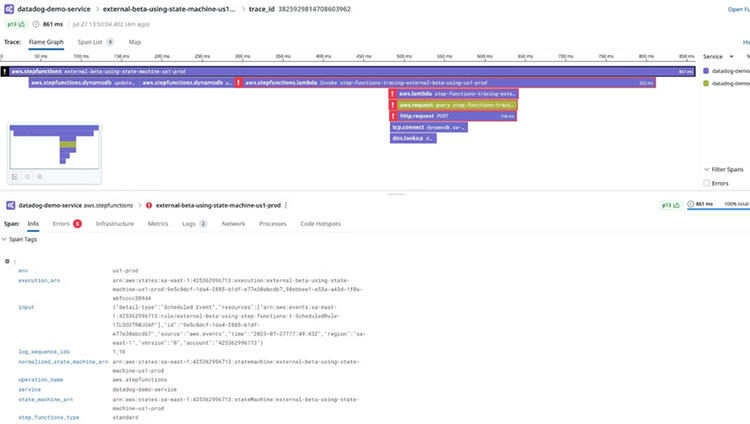The height and width of the screenshot is (424, 750).
Task: Select the dns.lookup span
Action: coord(413,138)
